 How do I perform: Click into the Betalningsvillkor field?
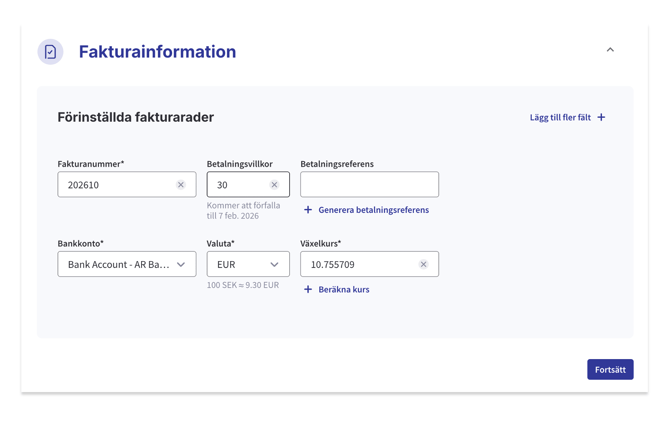(238, 185)
